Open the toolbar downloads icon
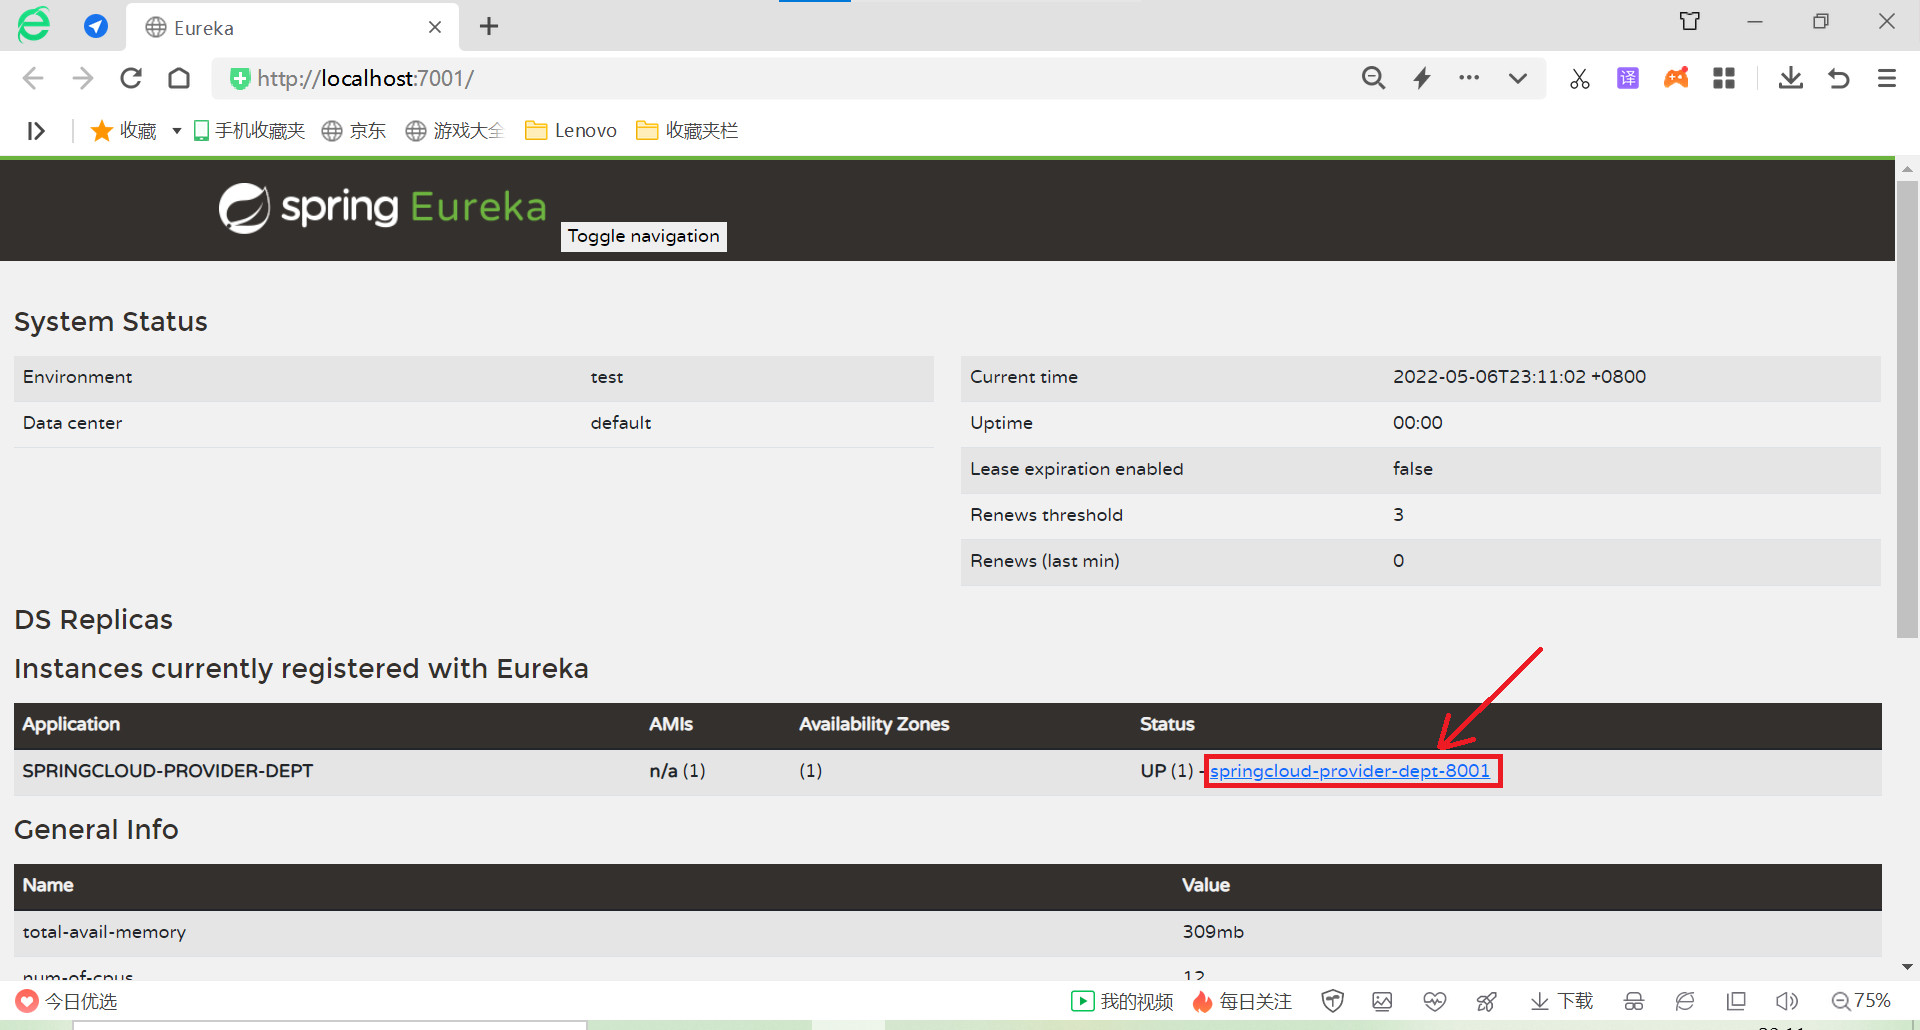Screen dimensions: 1920x1030 (x=1791, y=78)
